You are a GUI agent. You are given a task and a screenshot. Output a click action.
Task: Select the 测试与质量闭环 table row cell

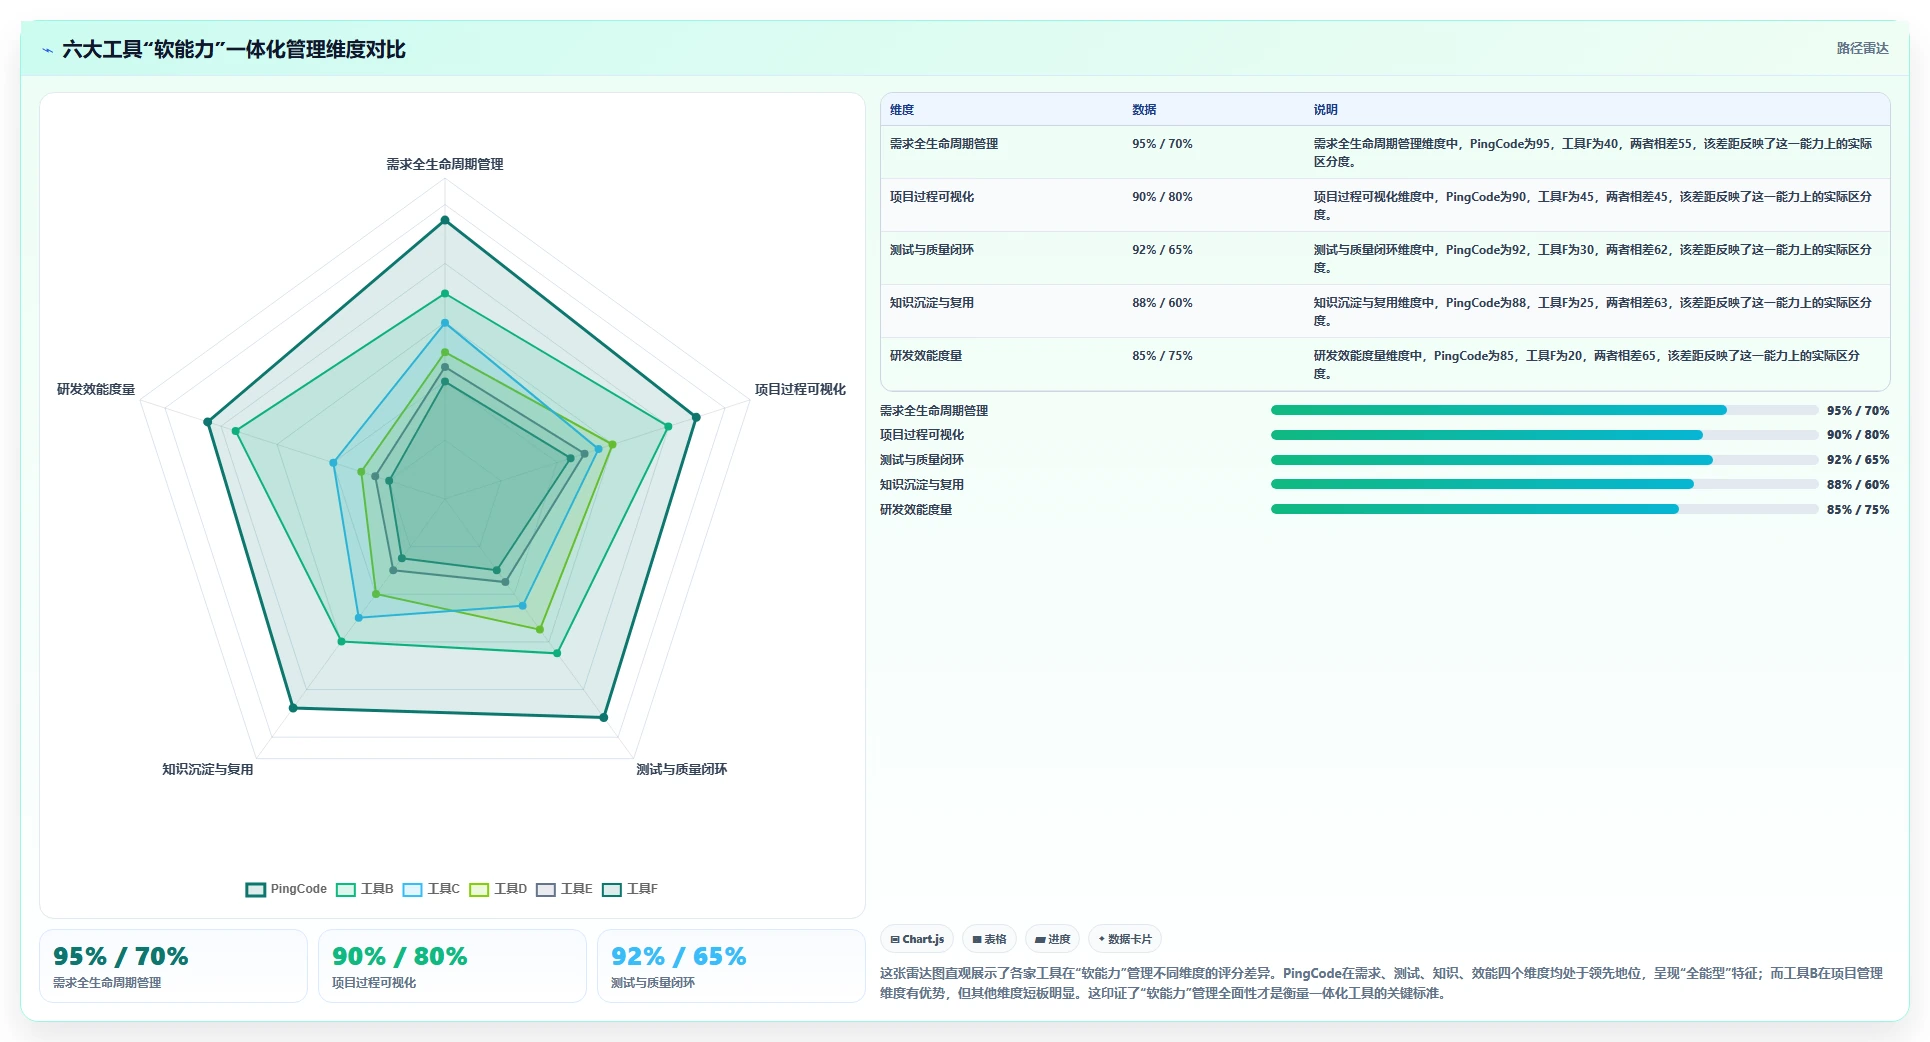pyautogui.click(x=932, y=250)
